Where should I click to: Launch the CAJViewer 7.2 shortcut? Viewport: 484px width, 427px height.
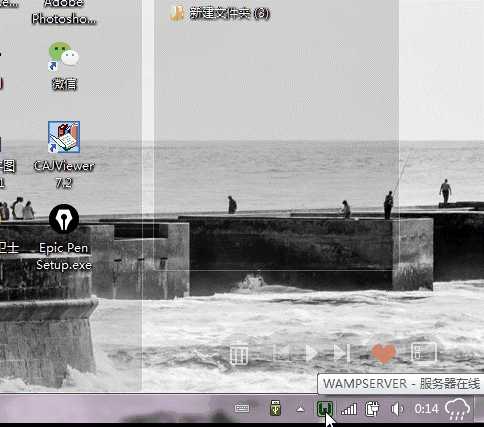[x=64, y=155]
